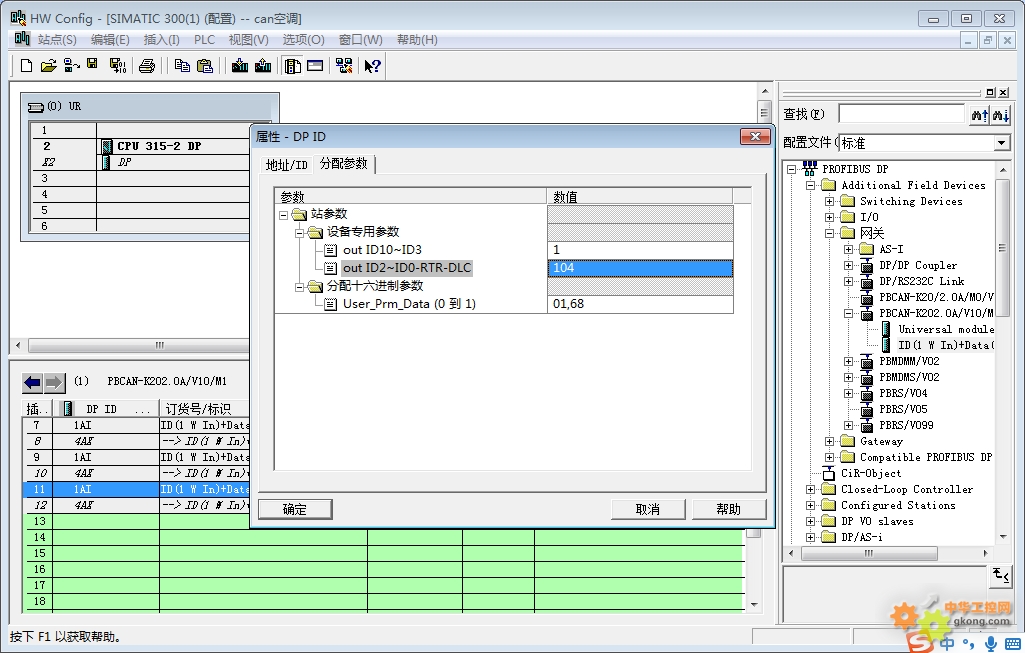The image size is (1025, 653).
Task: Collapse the 站参数 tree node
Action: (x=283, y=214)
